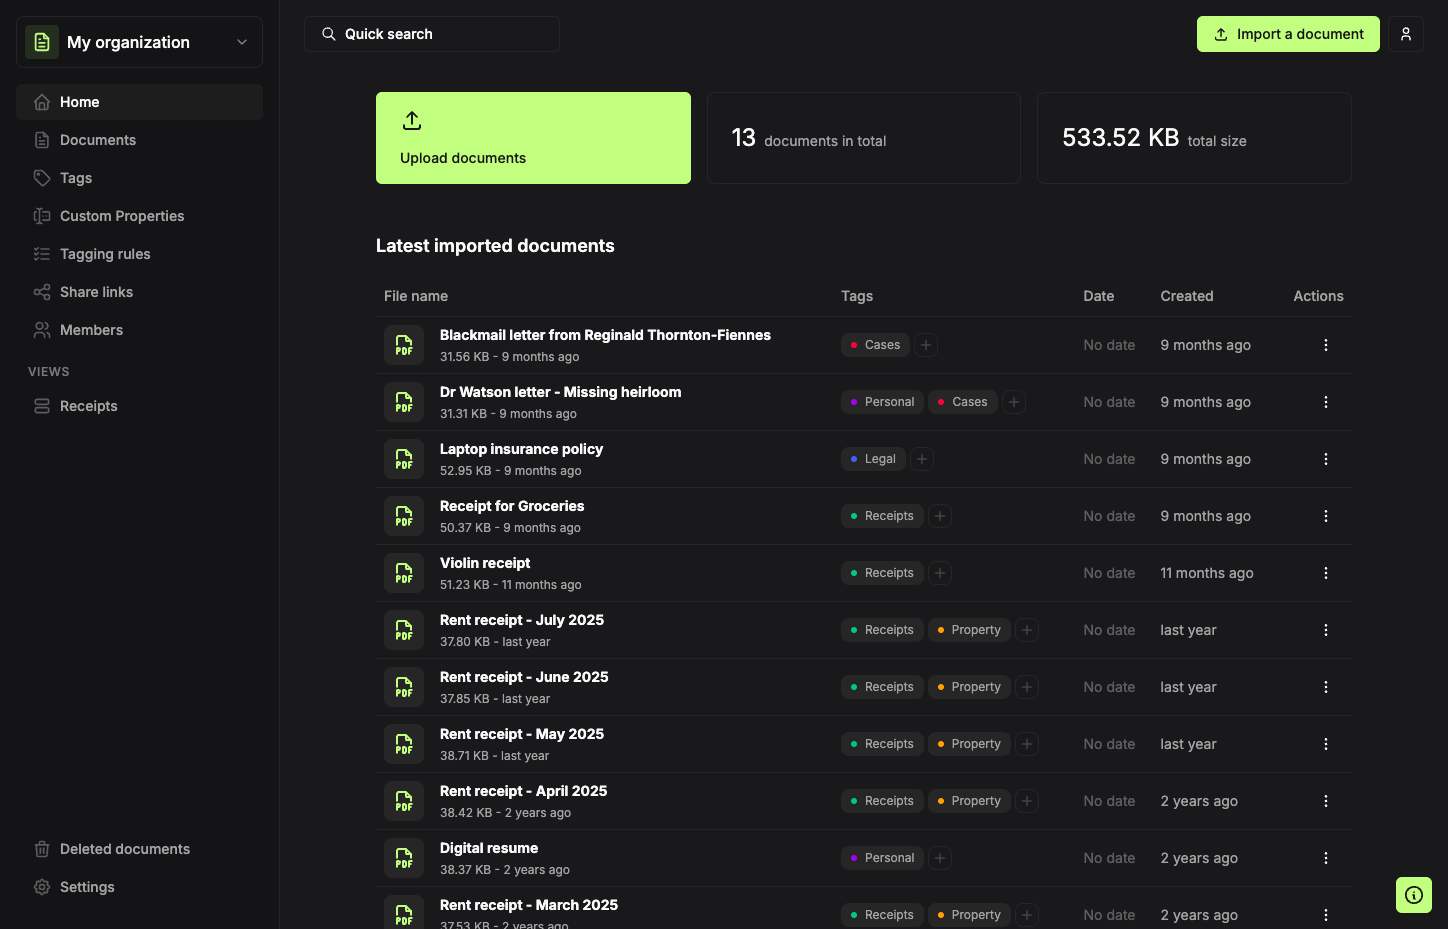Open Members in sidebar
Screen dimensions: 1448x929
(x=139, y=330)
